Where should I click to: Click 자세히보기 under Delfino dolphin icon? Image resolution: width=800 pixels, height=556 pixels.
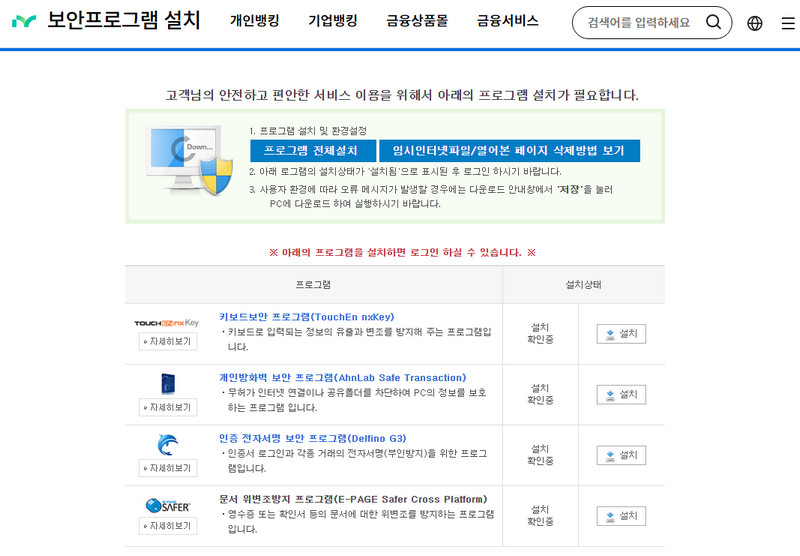tap(168, 468)
